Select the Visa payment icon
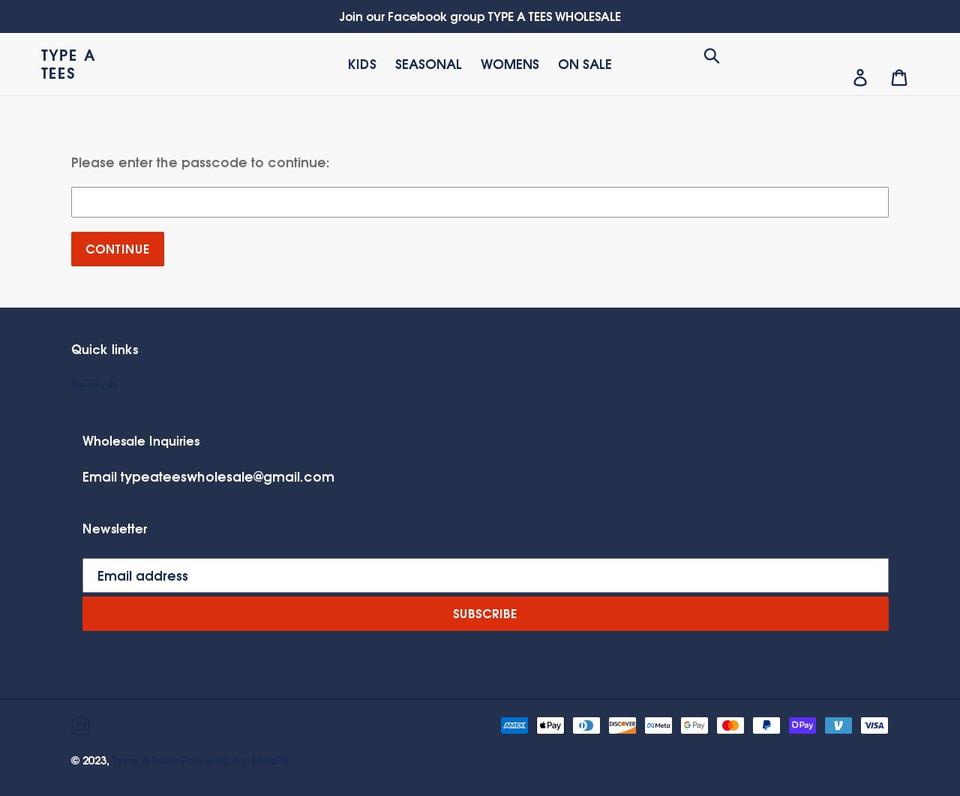The width and height of the screenshot is (960, 796). pos(874,726)
